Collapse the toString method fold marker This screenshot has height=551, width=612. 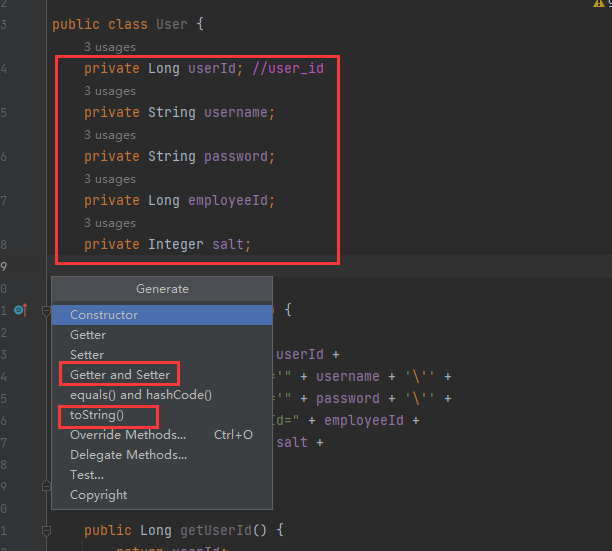46,311
